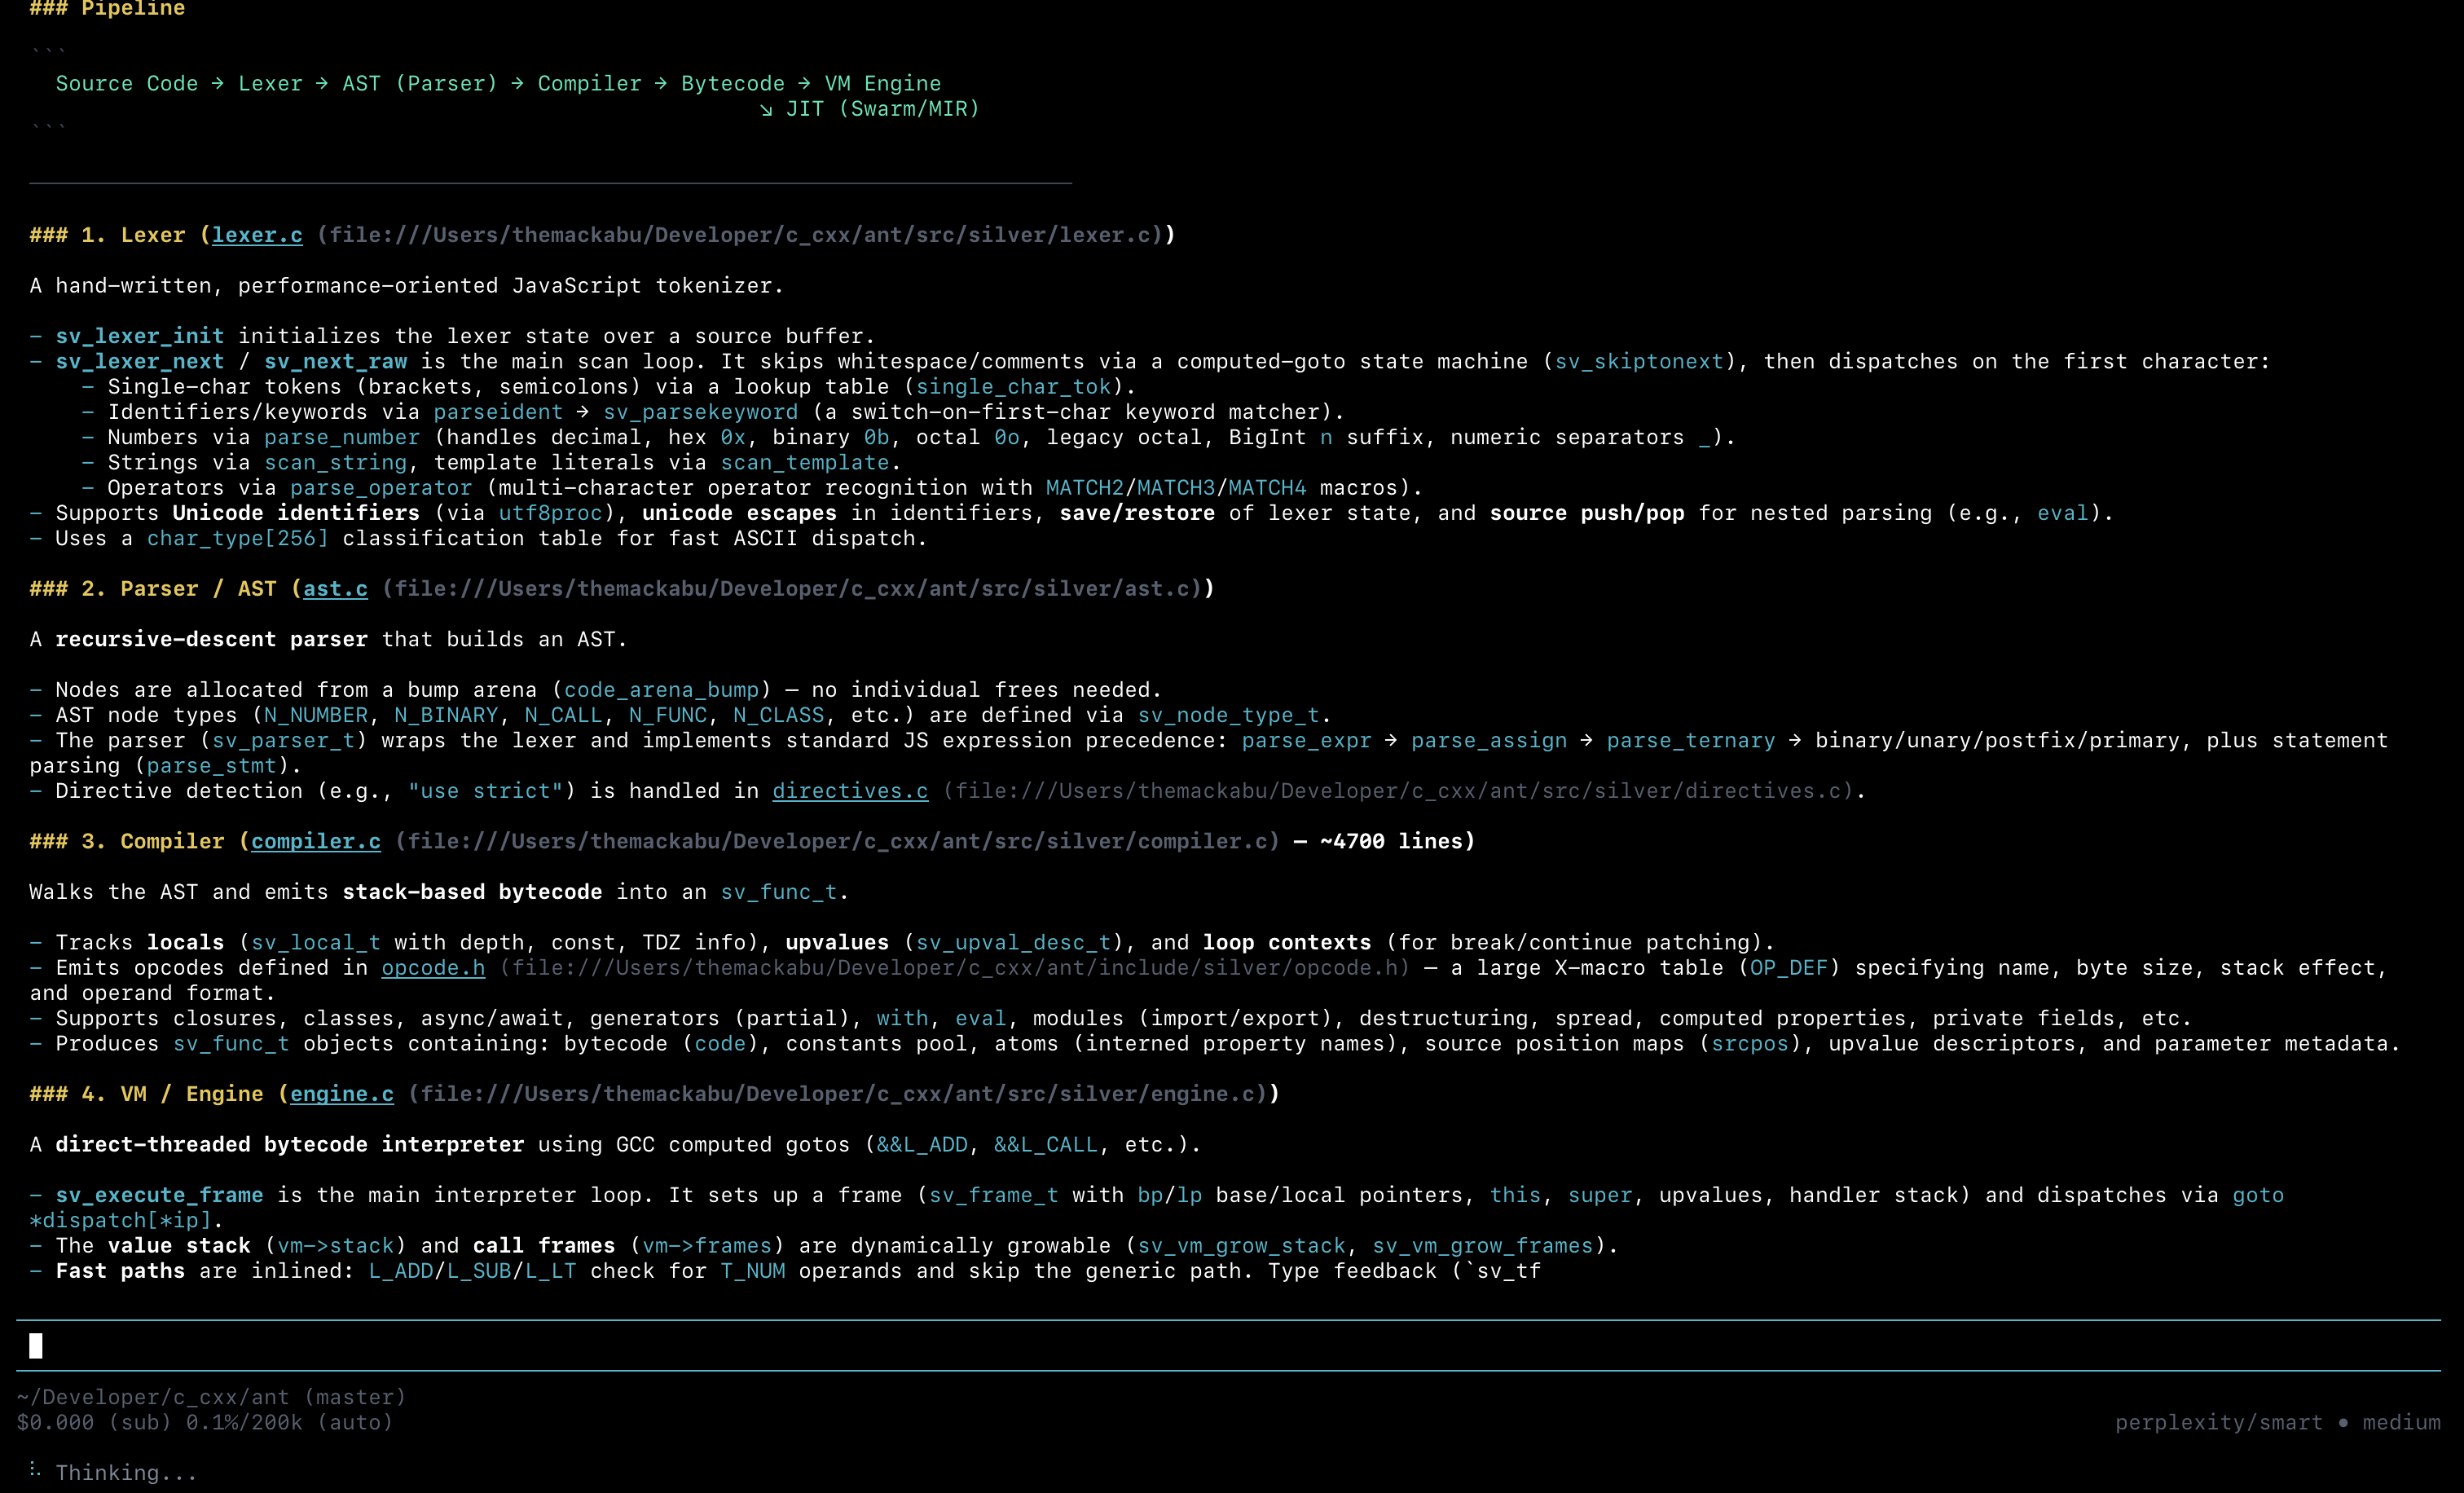Click the lexer.c file:// URL path
The image size is (2464, 1493).
[740, 235]
